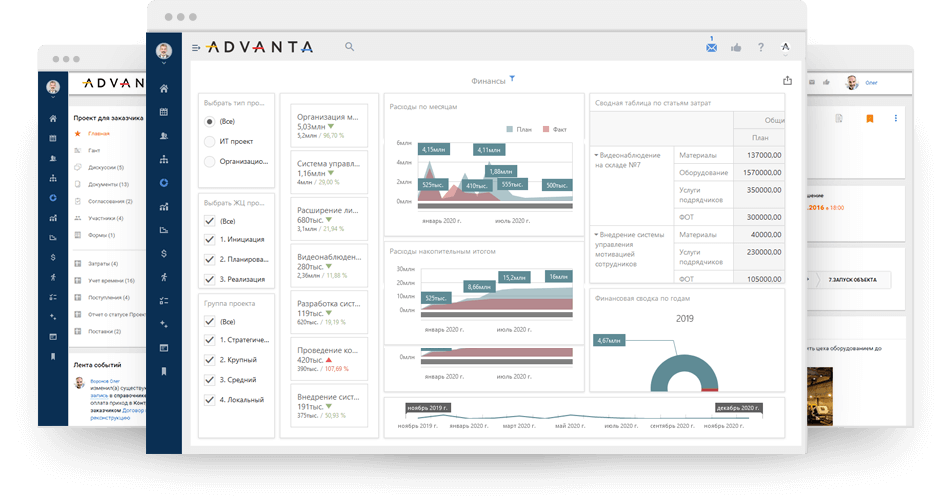Open the area chart icon in front sidebar
The image size is (949, 499).
point(163,230)
